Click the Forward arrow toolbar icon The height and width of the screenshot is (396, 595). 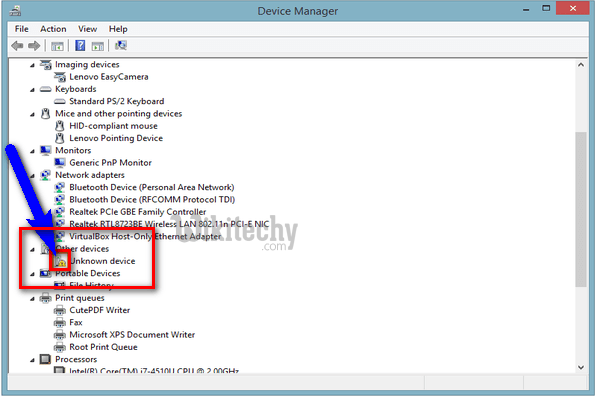pos(34,46)
